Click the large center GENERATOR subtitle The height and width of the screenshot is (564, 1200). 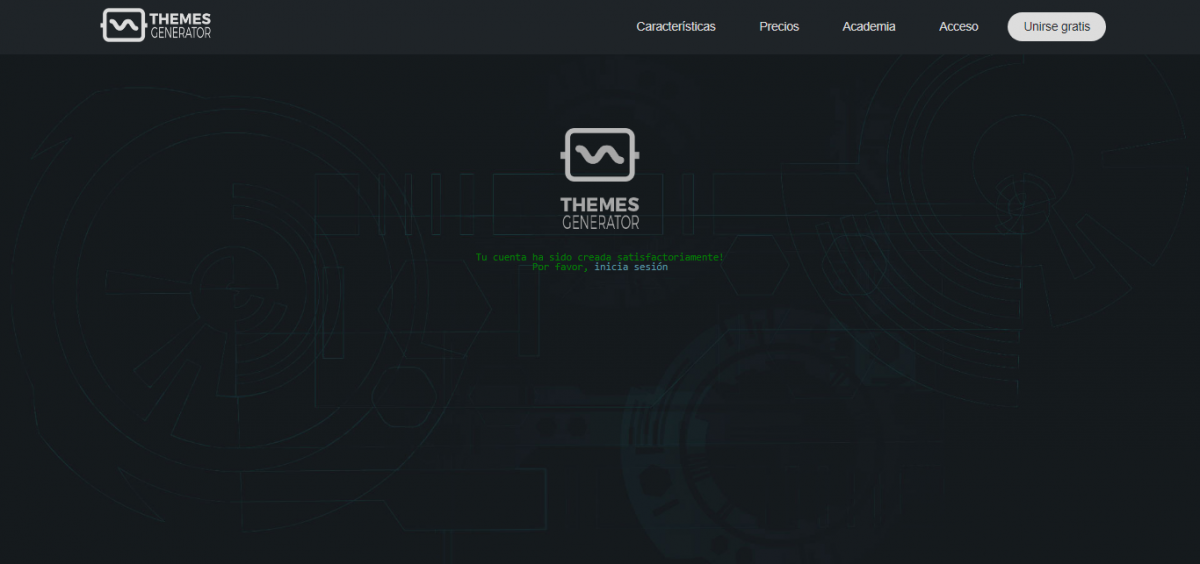(599, 223)
